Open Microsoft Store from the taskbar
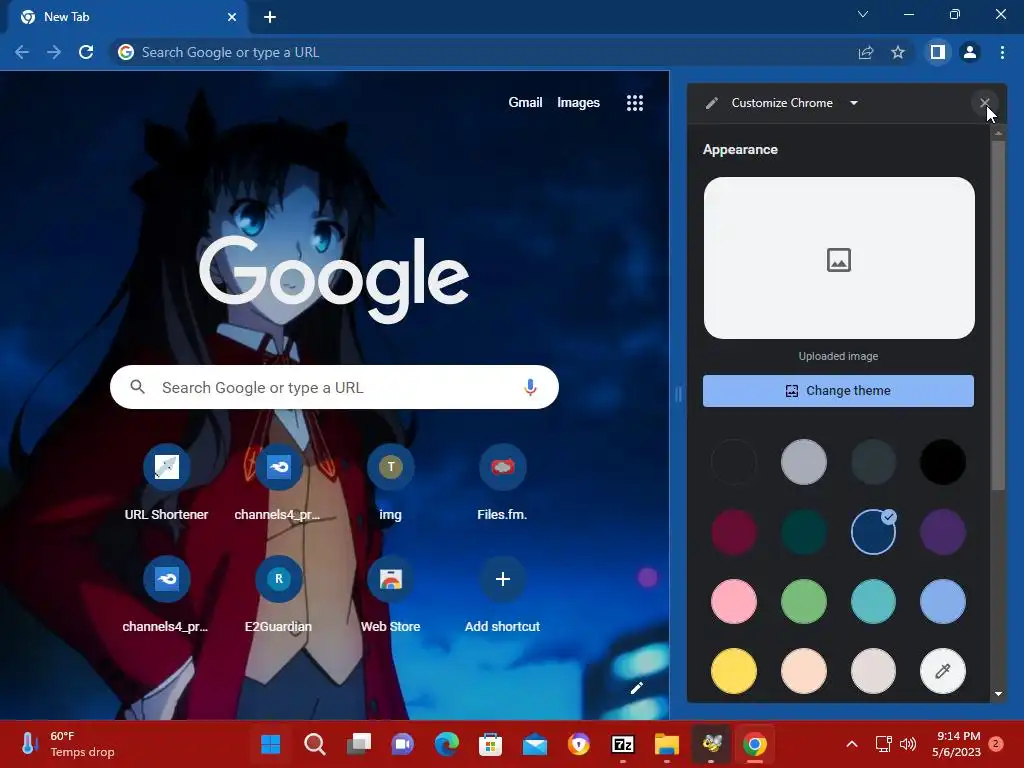 point(490,744)
